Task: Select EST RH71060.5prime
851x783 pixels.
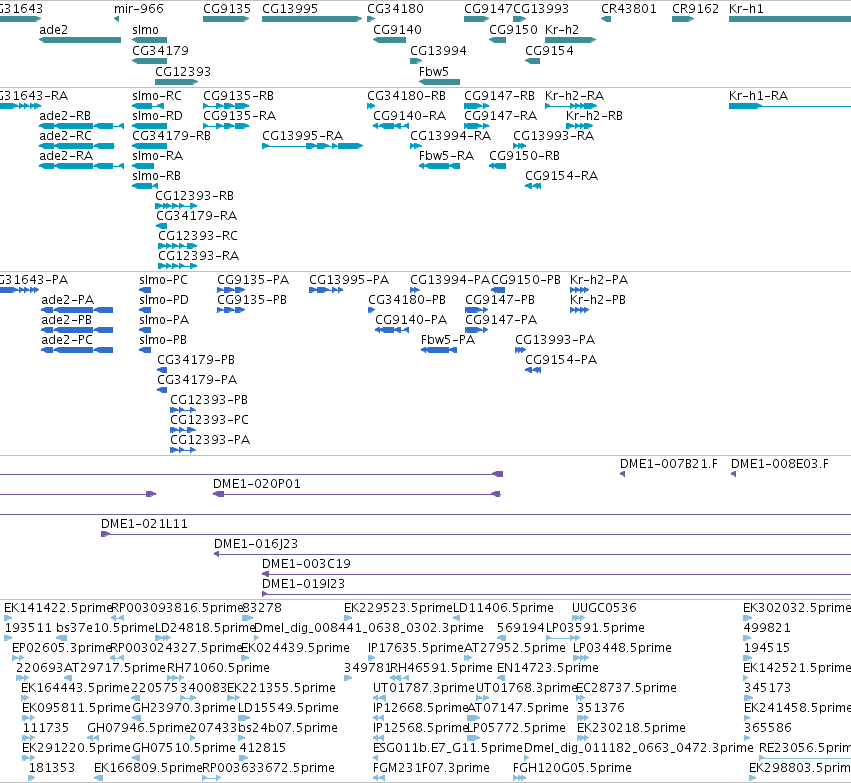Action: (218, 667)
